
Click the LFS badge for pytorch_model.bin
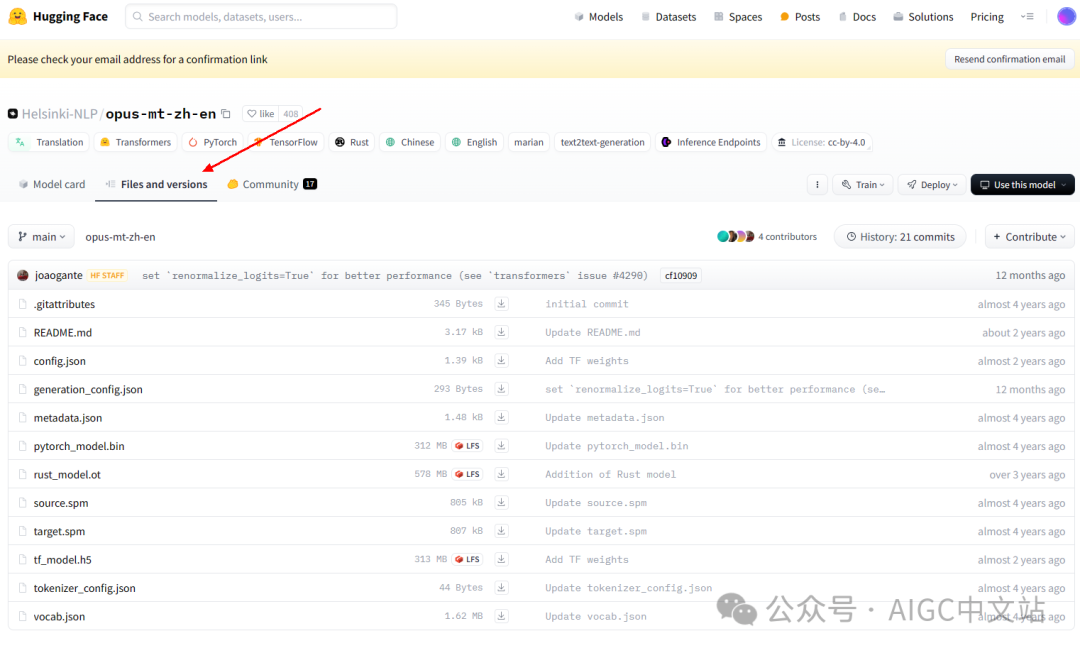pos(468,446)
